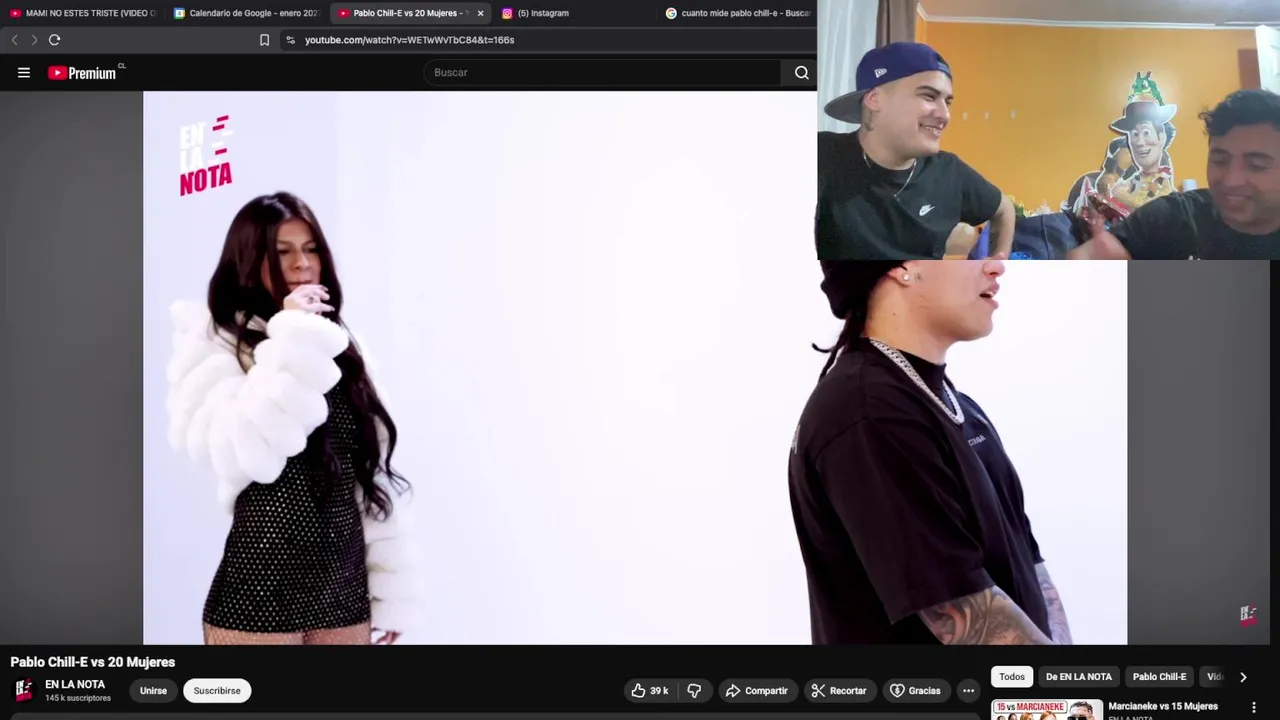
Task: Switch to MAMI NO ESTES TRISTE tab
Action: point(83,13)
